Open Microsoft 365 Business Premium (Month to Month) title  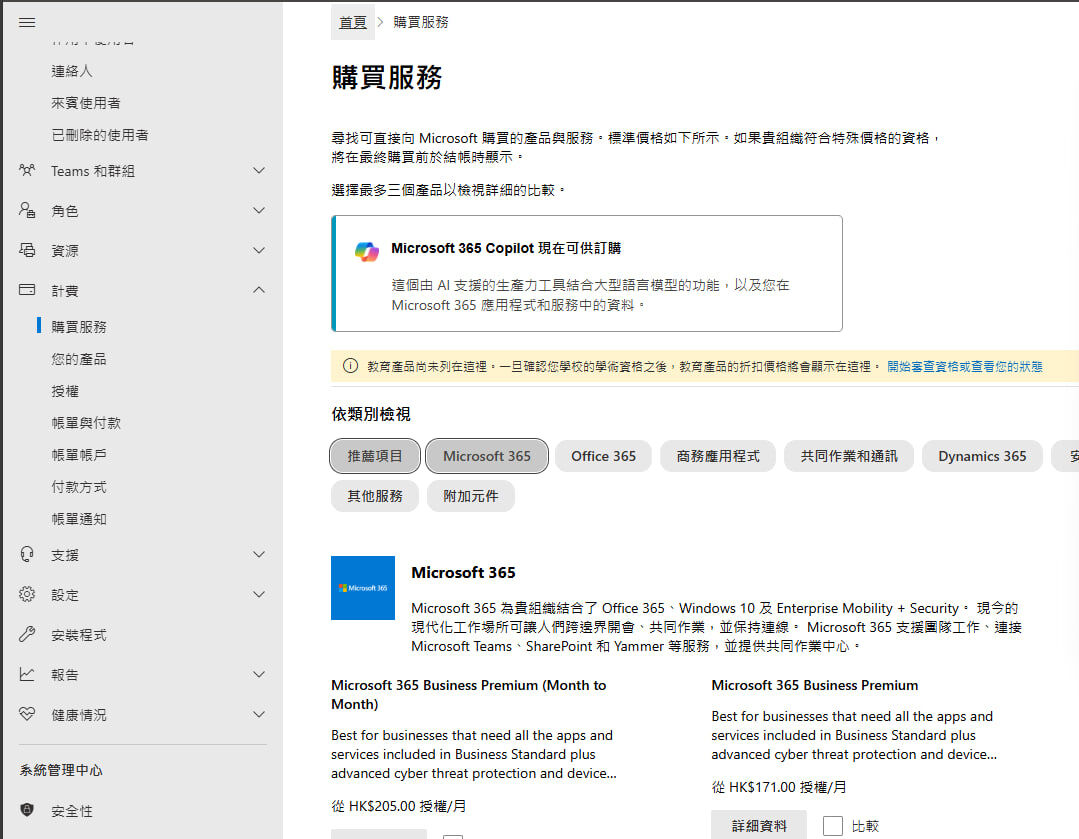[x=469, y=694]
